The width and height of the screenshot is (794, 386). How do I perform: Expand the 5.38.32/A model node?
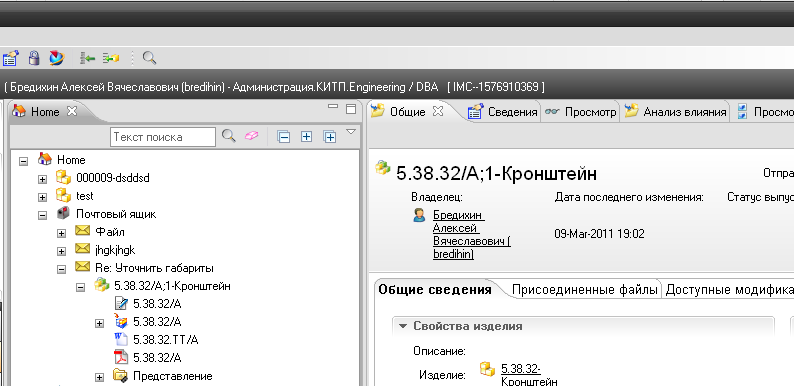(99, 323)
